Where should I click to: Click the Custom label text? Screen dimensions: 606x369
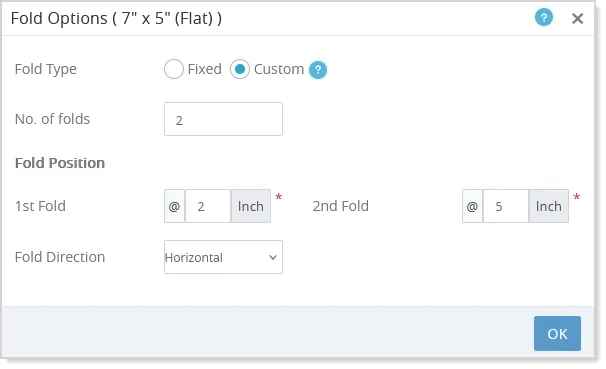point(279,69)
